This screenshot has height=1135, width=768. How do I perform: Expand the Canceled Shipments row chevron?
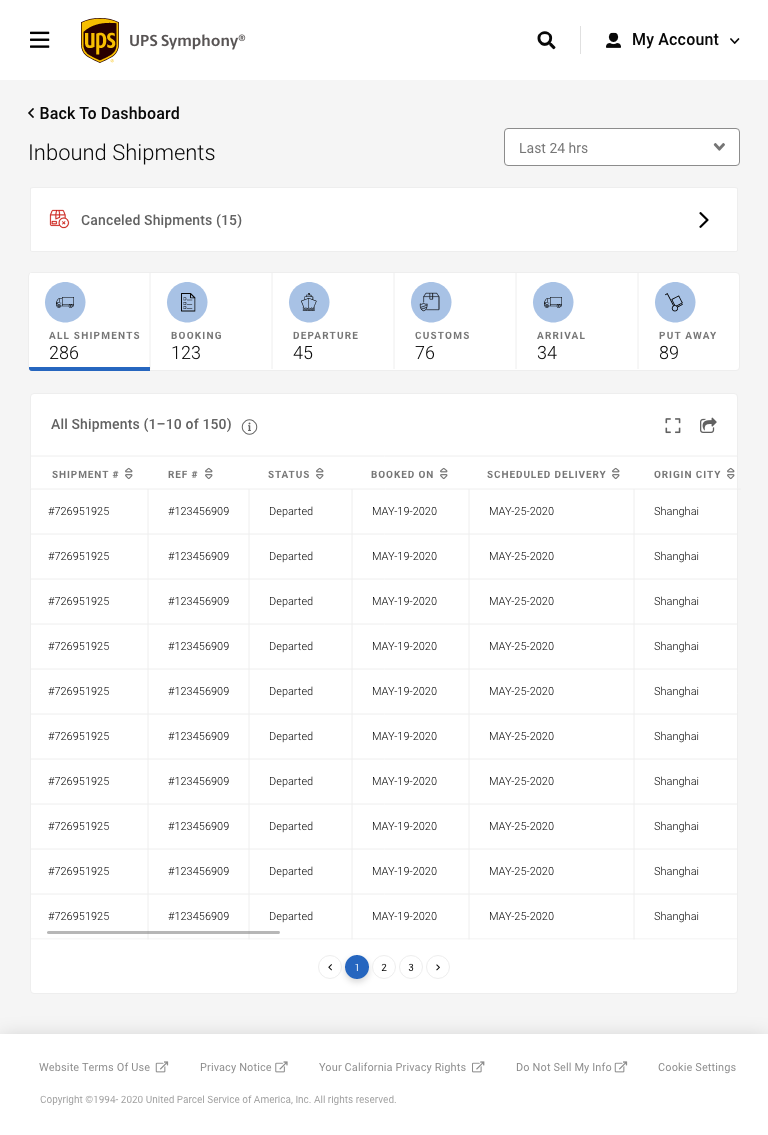(x=703, y=220)
